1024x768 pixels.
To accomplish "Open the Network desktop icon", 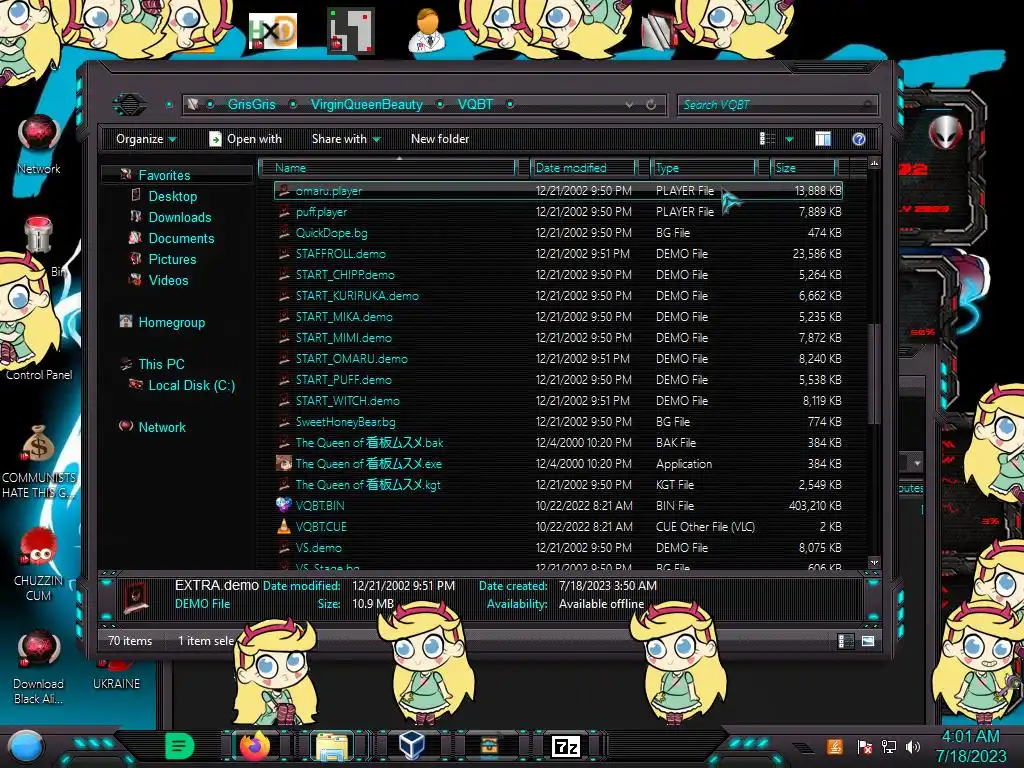I will point(39,144).
